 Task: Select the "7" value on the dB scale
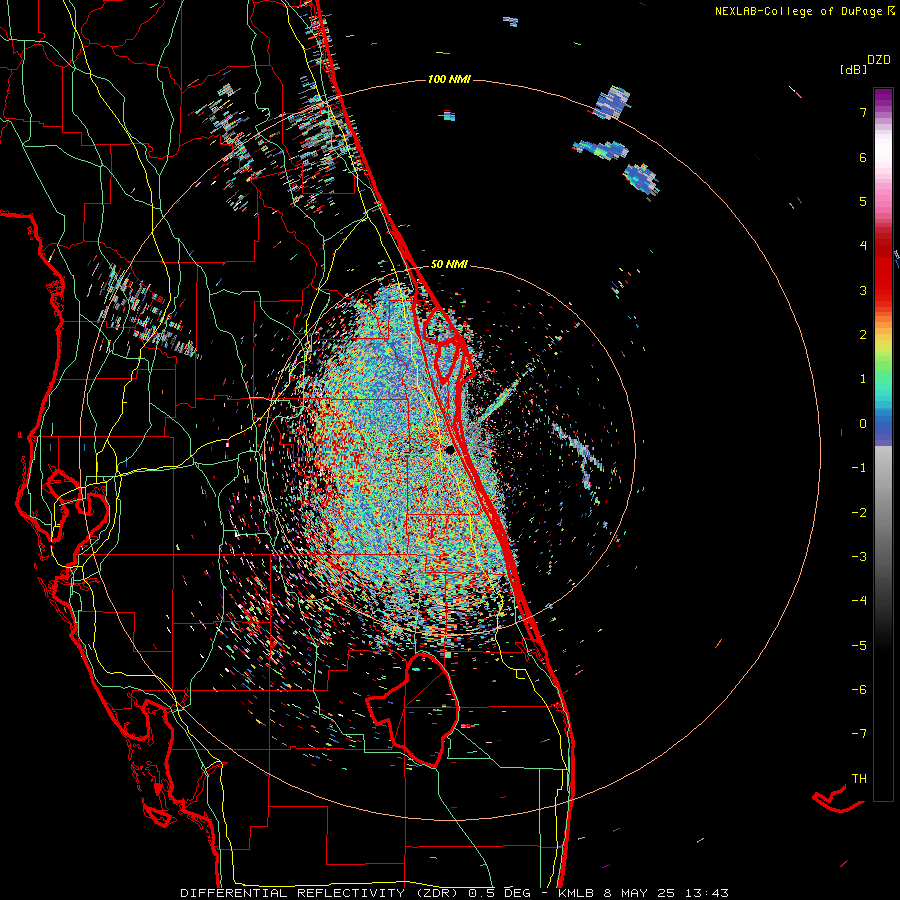(x=863, y=112)
